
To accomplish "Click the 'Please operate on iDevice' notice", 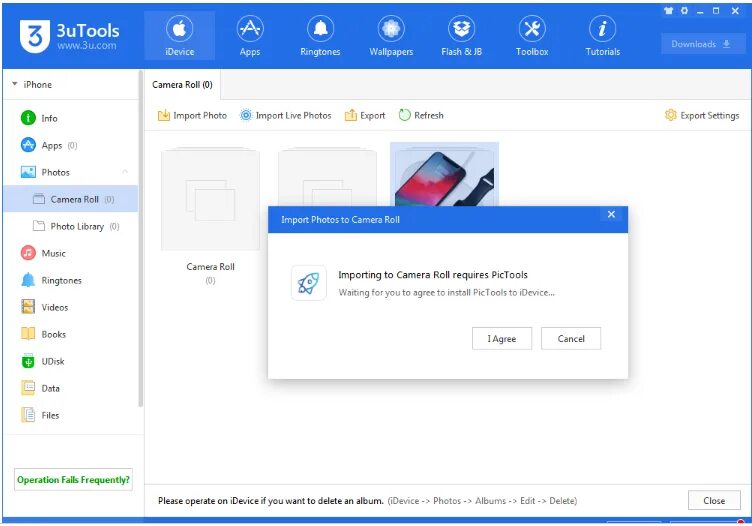I will click(x=271, y=501).
